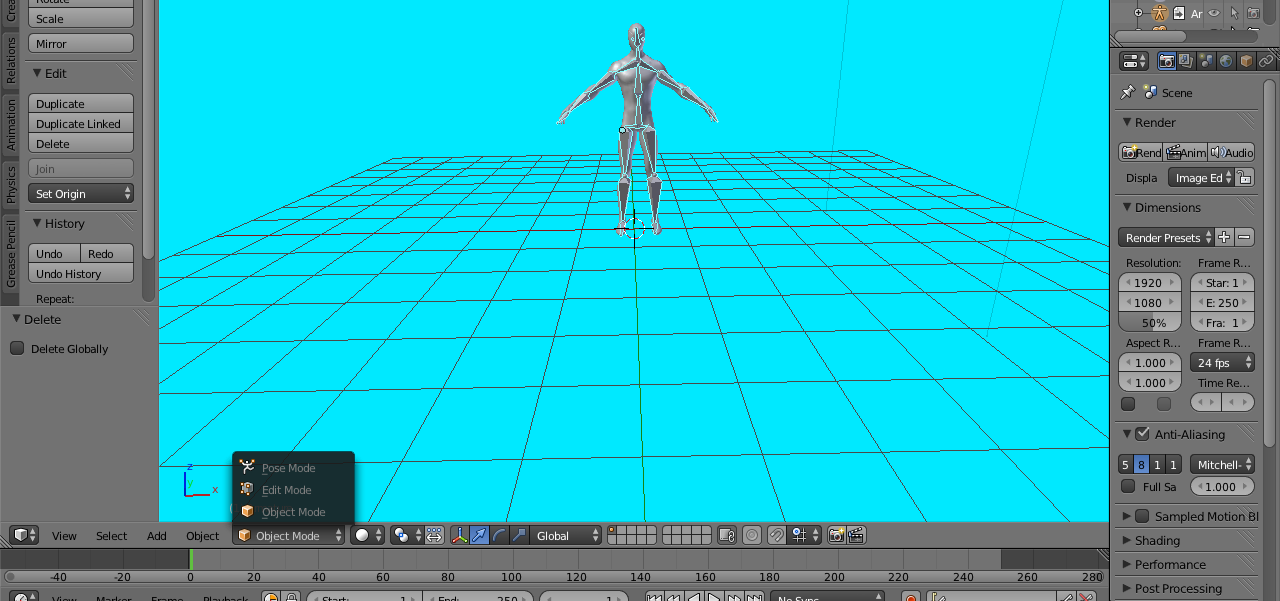Open the Render properties camera tab
The image size is (1280, 601).
(x=1166, y=61)
